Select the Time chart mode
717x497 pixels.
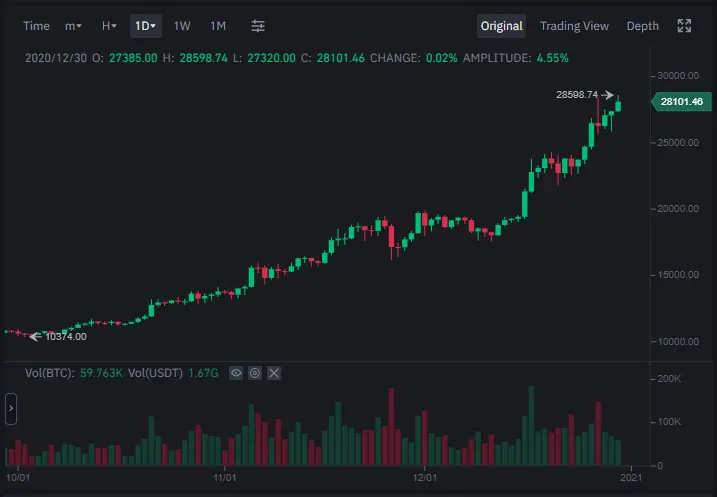coord(36,26)
